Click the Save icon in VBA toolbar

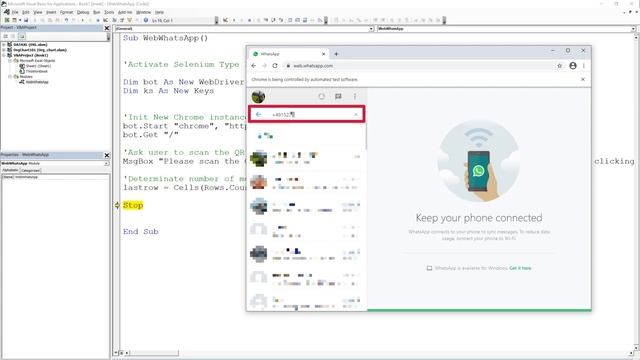26,20
